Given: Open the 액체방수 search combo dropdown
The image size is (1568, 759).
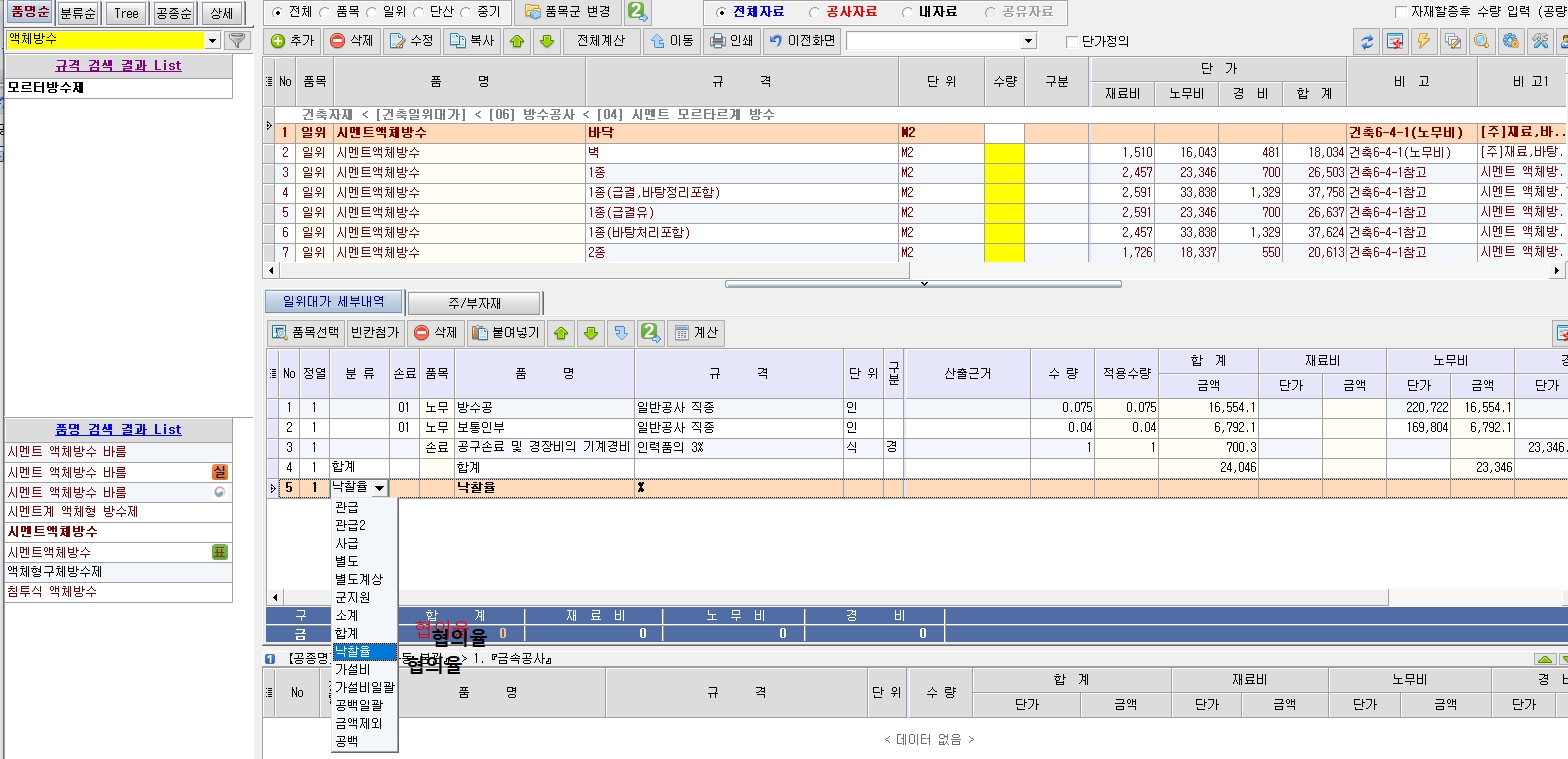Looking at the screenshot, I should 212,40.
